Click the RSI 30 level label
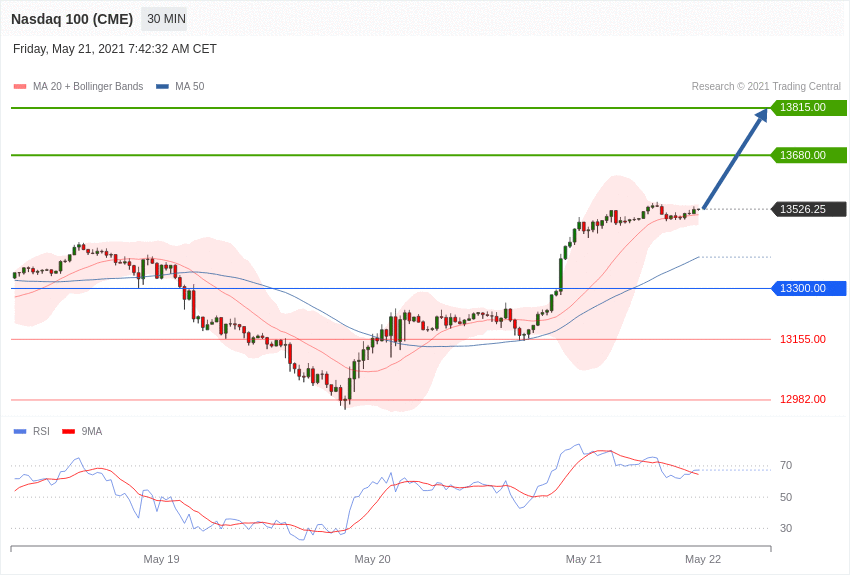The width and height of the screenshot is (850, 576). click(786, 528)
